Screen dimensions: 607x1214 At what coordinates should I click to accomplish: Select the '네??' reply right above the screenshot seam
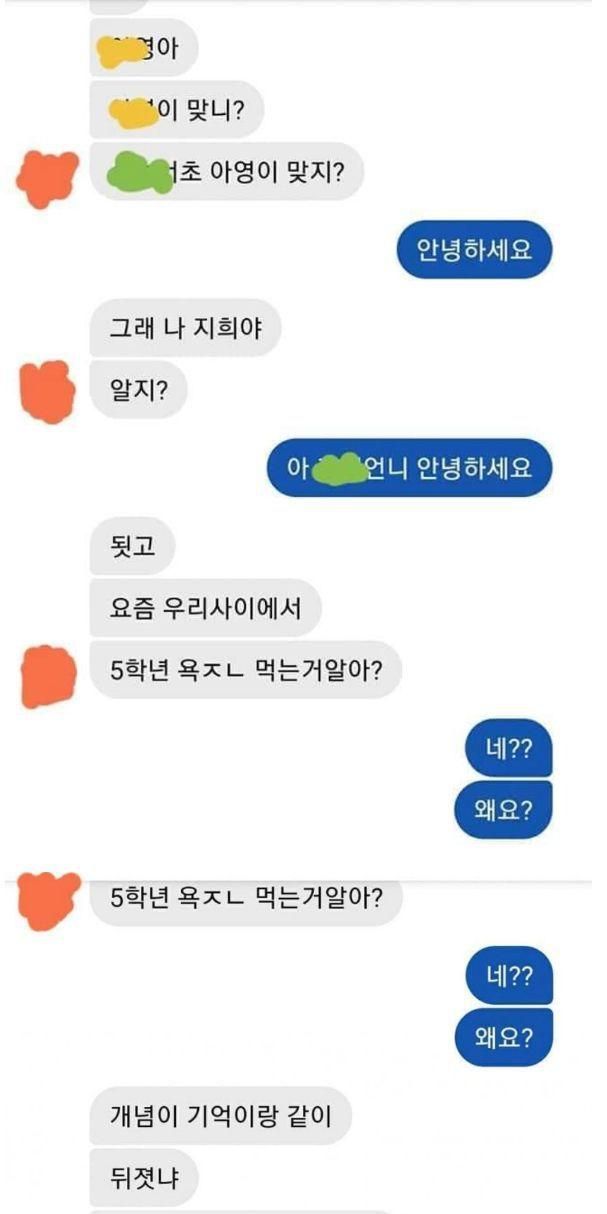click(509, 748)
